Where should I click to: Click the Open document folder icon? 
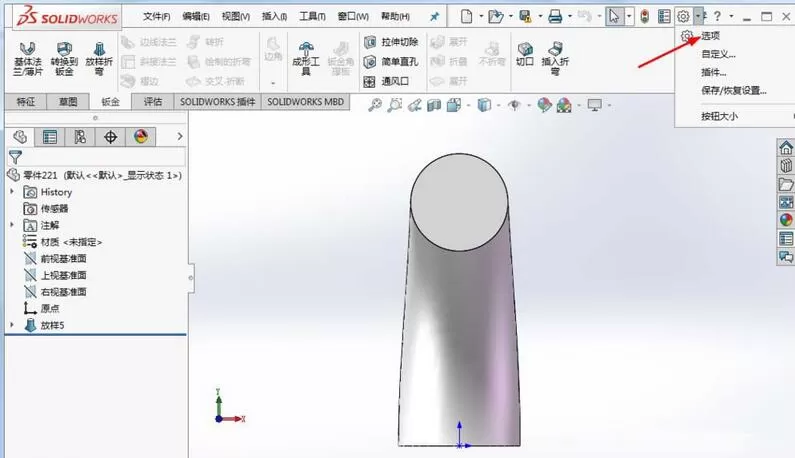tap(495, 17)
